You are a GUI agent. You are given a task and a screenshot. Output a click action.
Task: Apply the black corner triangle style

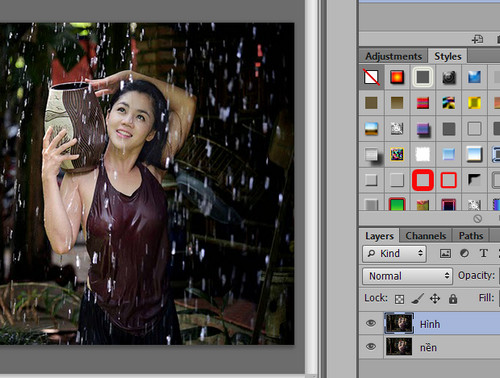click(x=474, y=180)
